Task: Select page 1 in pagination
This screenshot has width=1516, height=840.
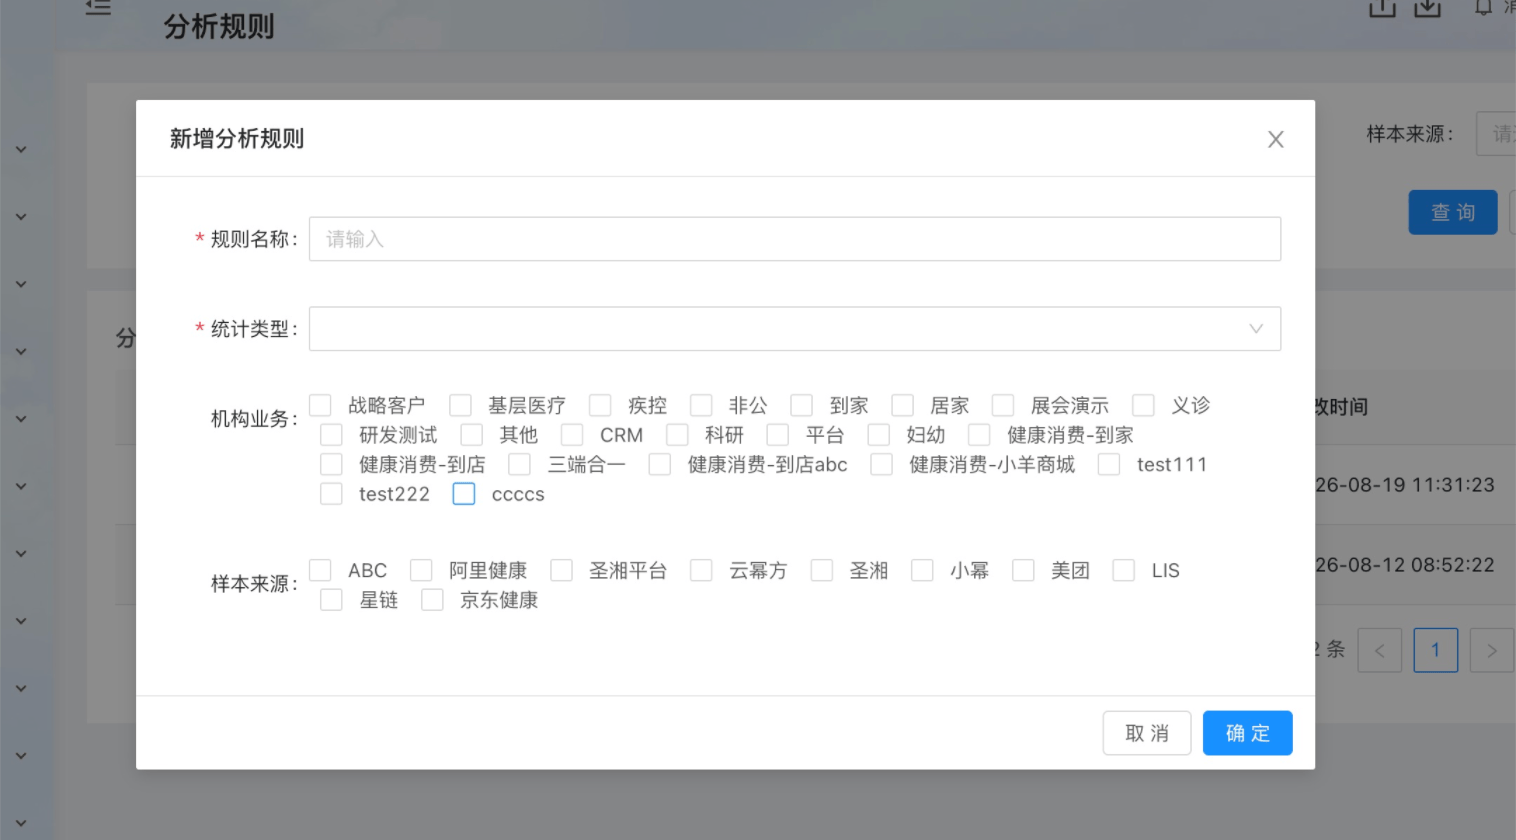Action: tap(1436, 650)
